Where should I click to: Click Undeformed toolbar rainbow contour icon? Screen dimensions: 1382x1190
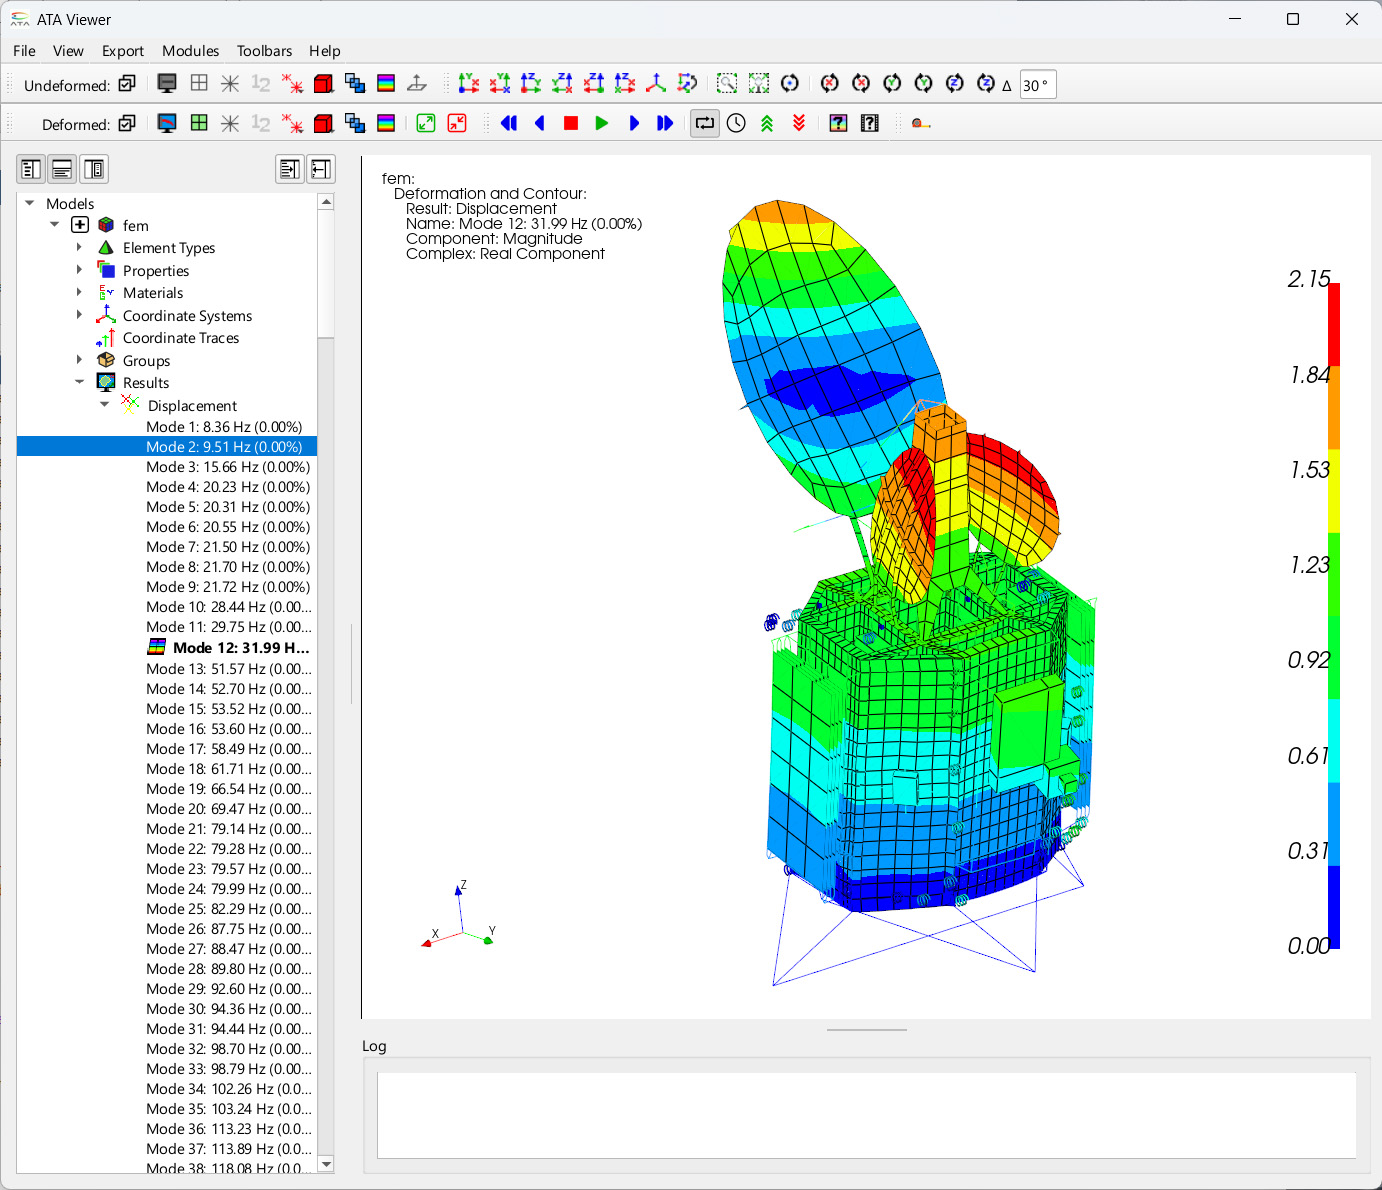coord(386,84)
